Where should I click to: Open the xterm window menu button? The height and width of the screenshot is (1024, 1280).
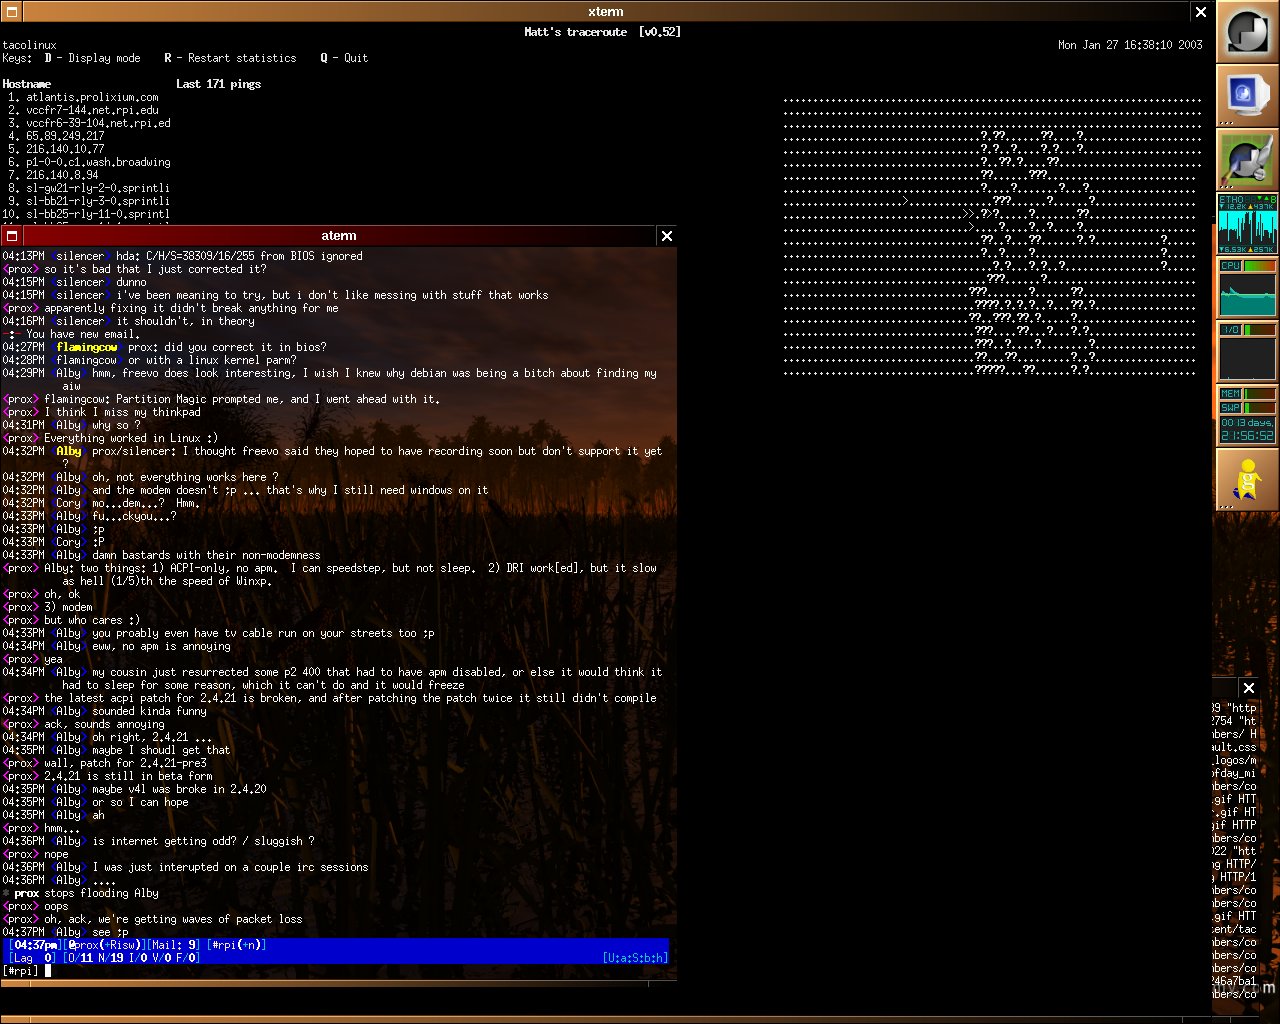(10, 12)
